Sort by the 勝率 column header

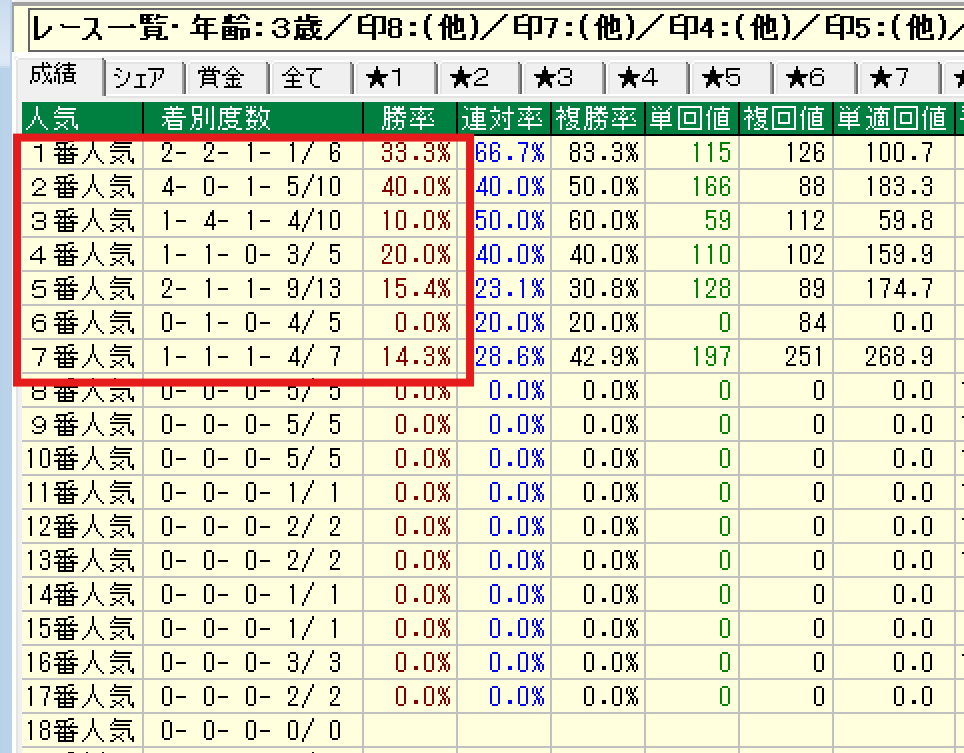[408, 118]
